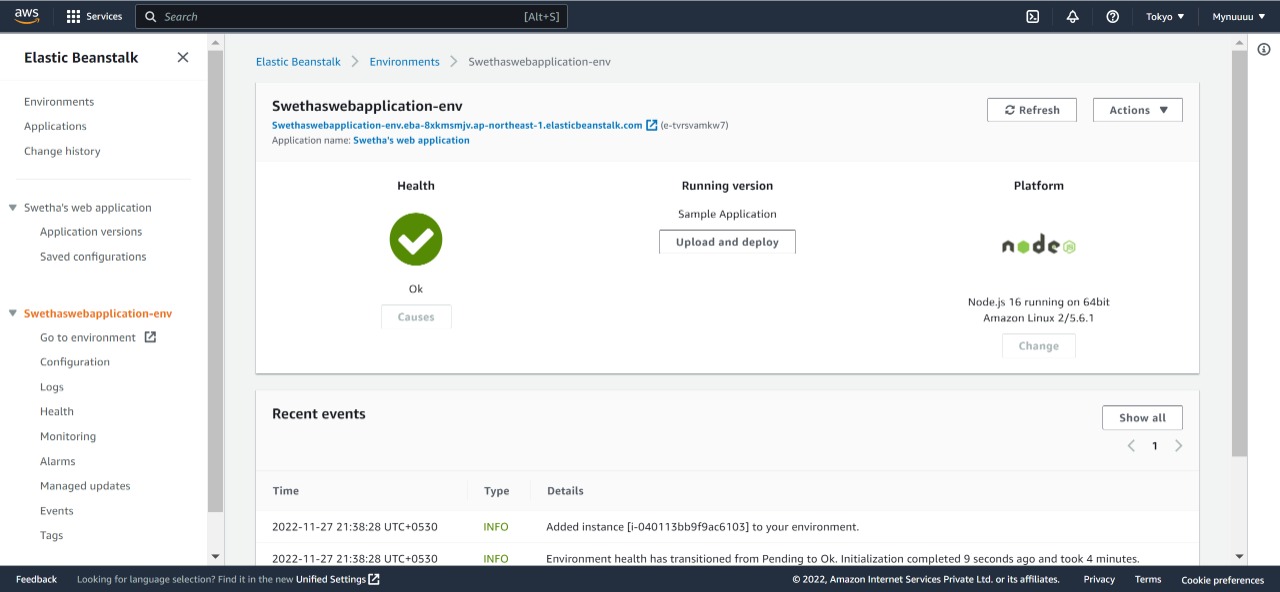
Task: Click the Time column header
Action: [285, 491]
